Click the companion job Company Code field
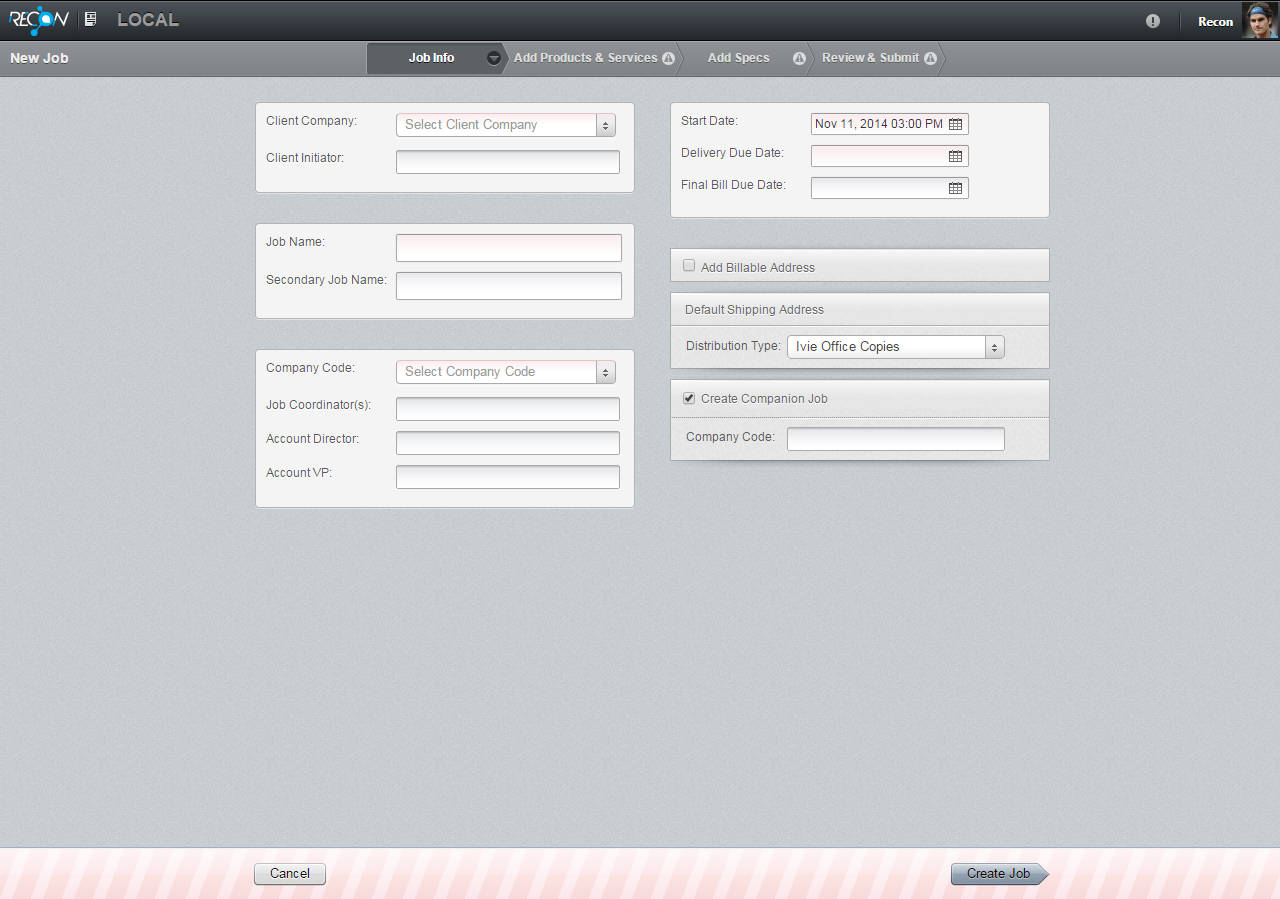The image size is (1280, 899). [x=896, y=439]
